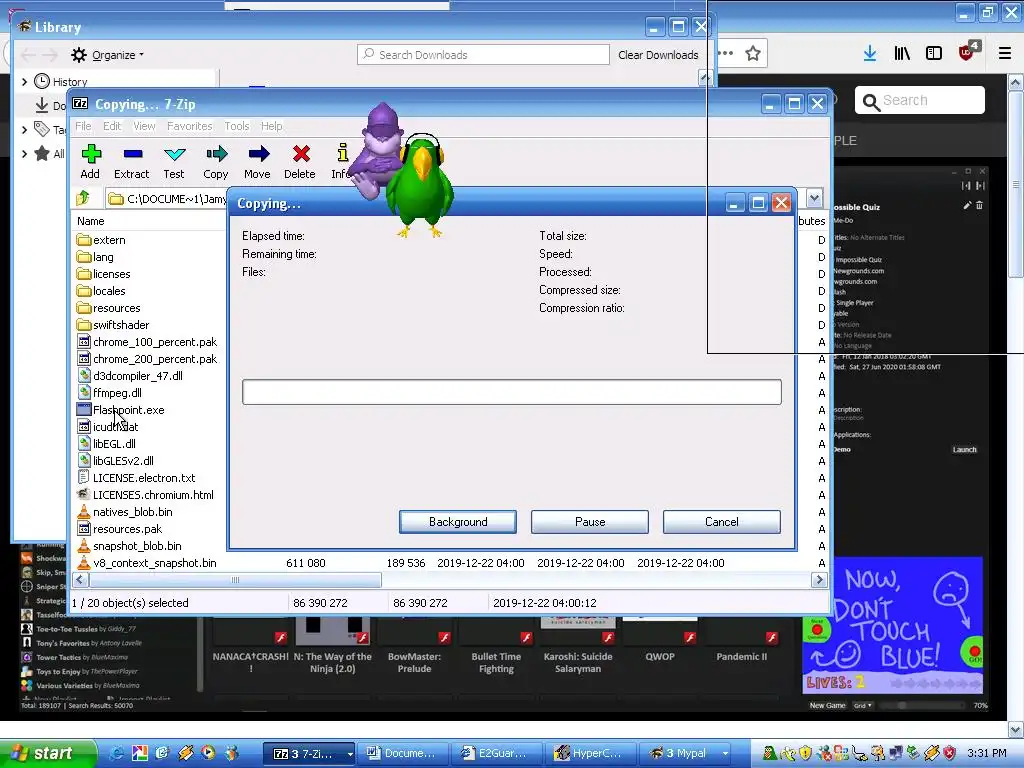This screenshot has width=1024, height=768.
Task: Click the right arrow of the horizontal scrollbar
Action: pyautogui.click(x=818, y=579)
